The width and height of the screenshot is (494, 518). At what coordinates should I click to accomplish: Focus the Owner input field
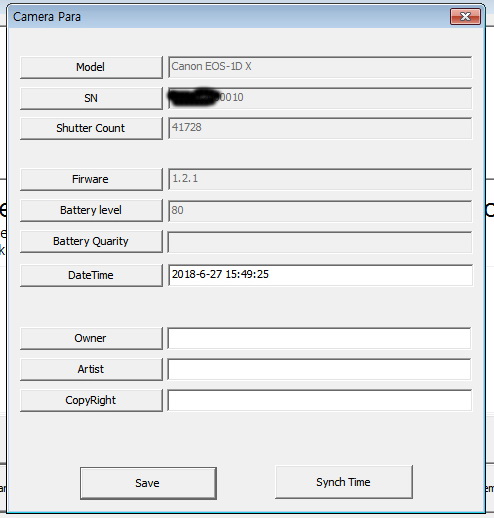tap(320, 338)
